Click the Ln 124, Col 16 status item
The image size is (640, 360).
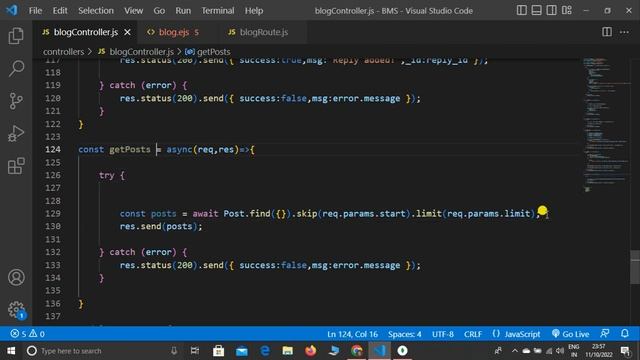coord(352,334)
